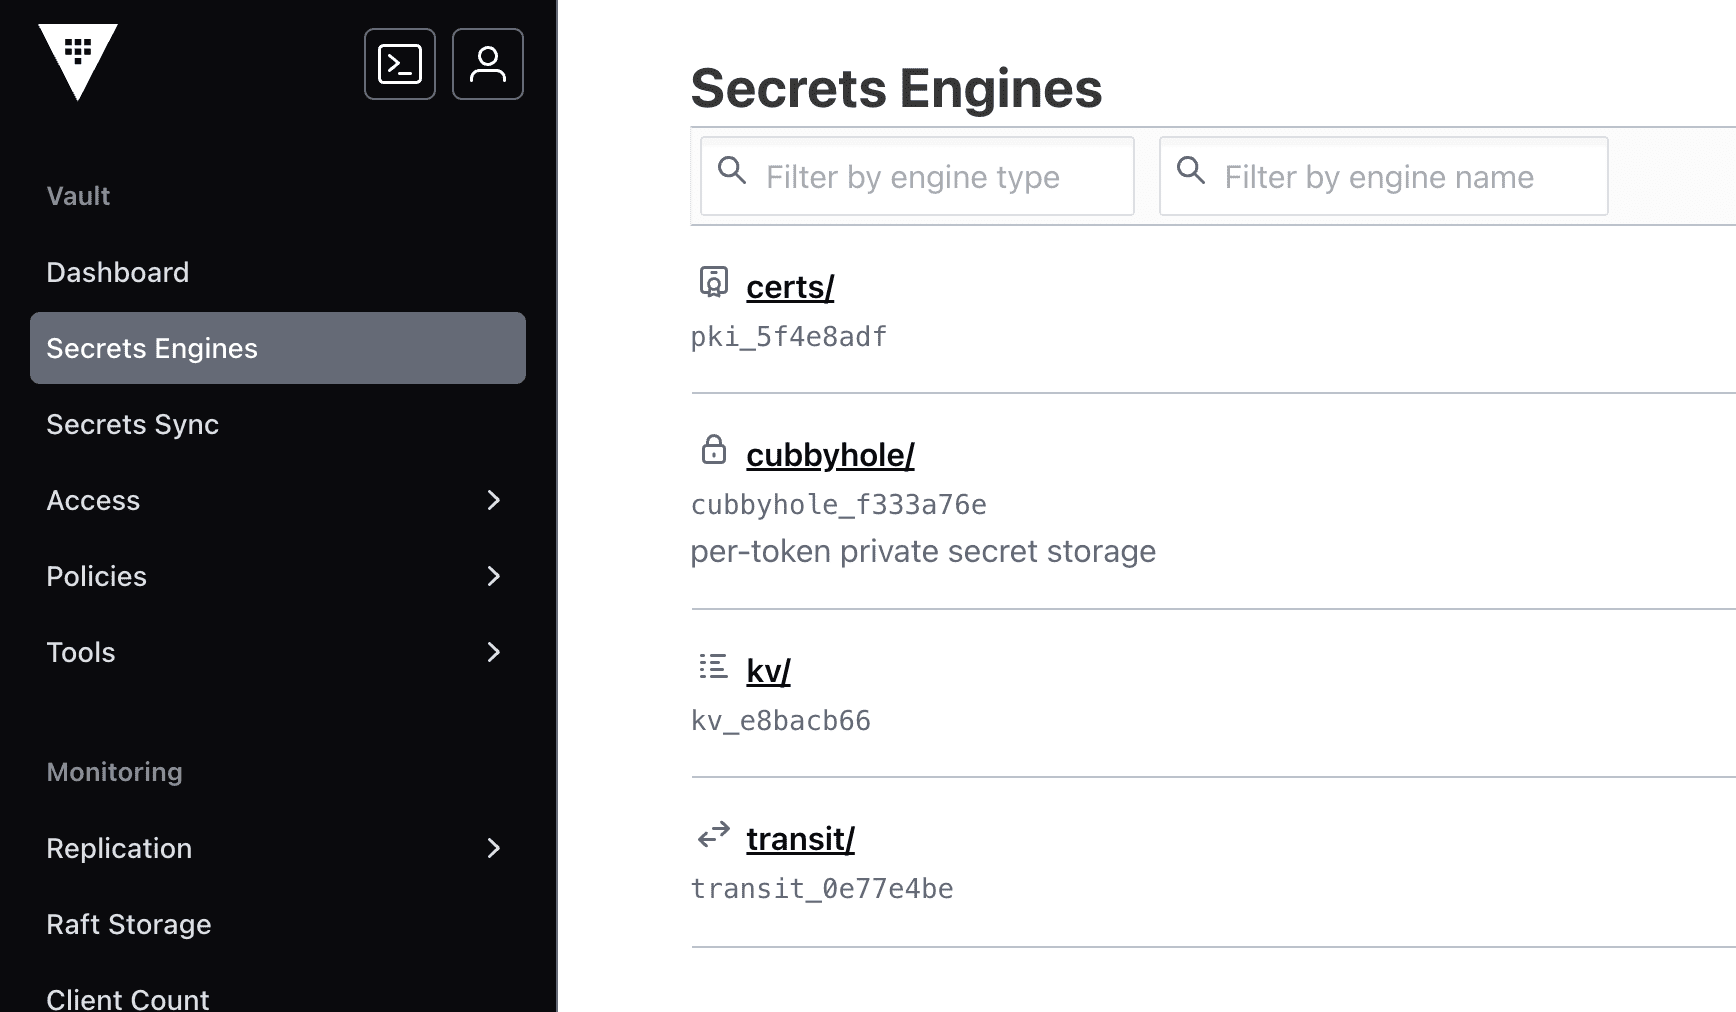This screenshot has width=1736, height=1012.
Task: Open Raft Storage from sidebar
Action: pos(129,924)
